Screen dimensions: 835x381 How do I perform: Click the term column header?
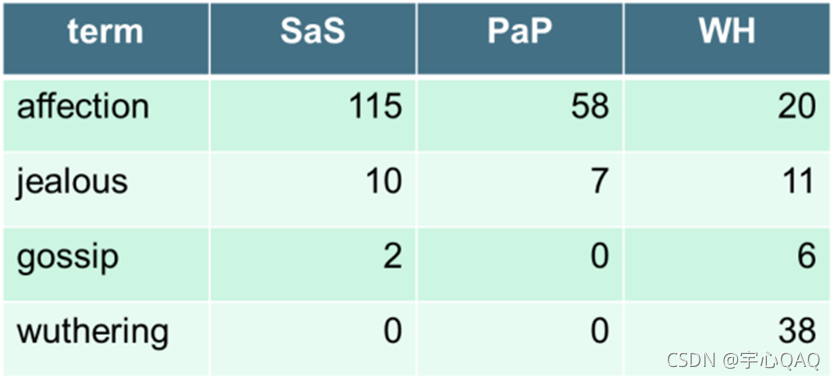tap(105, 38)
